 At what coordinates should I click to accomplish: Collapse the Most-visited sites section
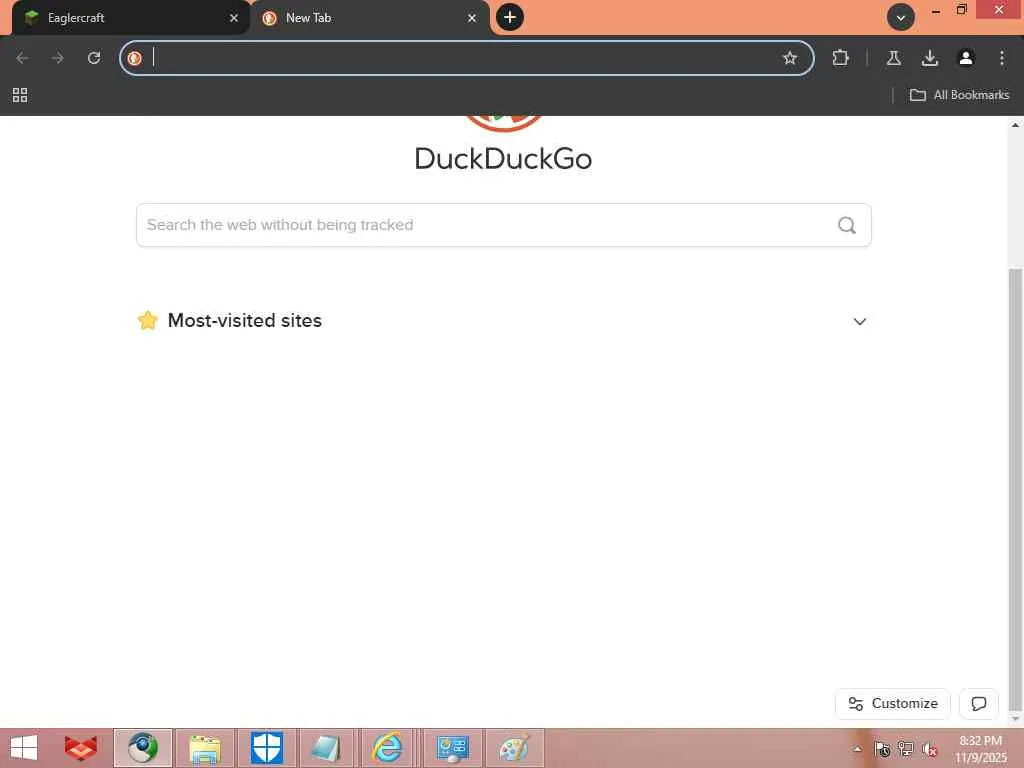(860, 321)
